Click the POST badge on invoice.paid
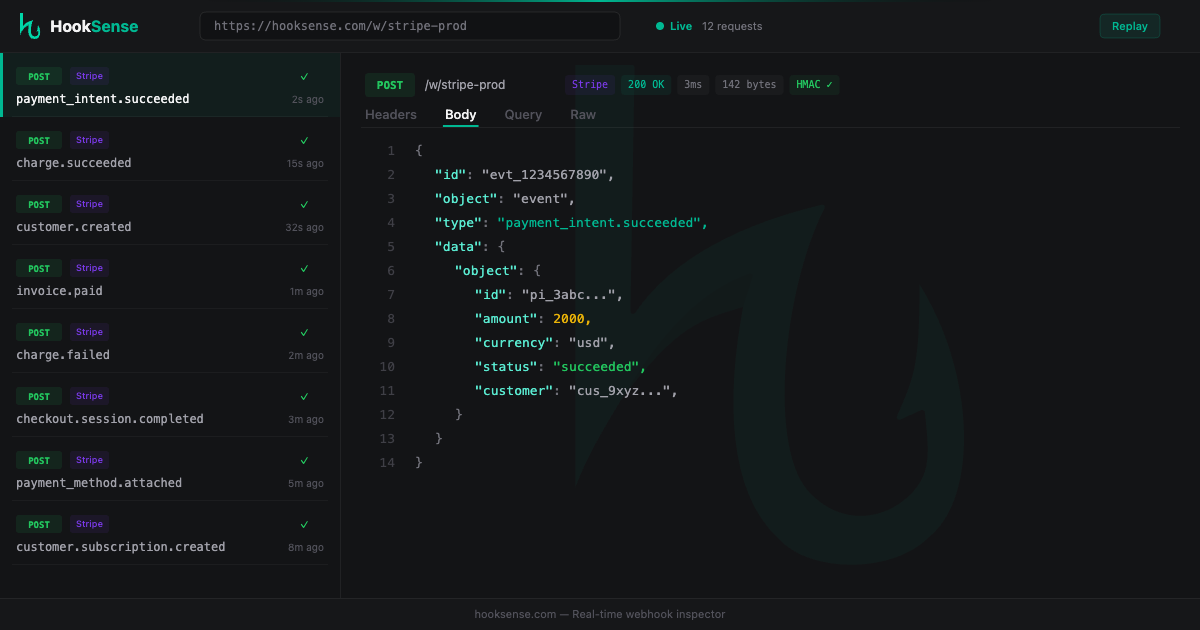 (38, 268)
